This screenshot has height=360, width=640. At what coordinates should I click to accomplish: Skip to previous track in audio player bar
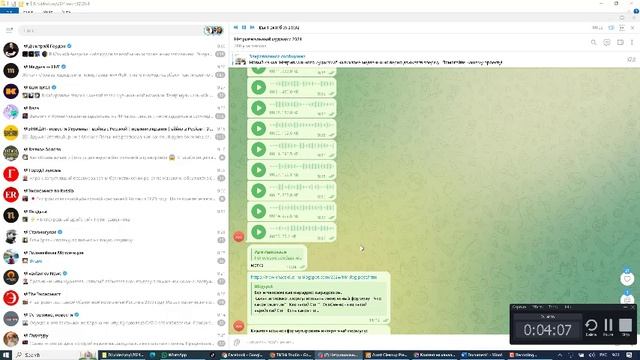(x=236, y=27)
